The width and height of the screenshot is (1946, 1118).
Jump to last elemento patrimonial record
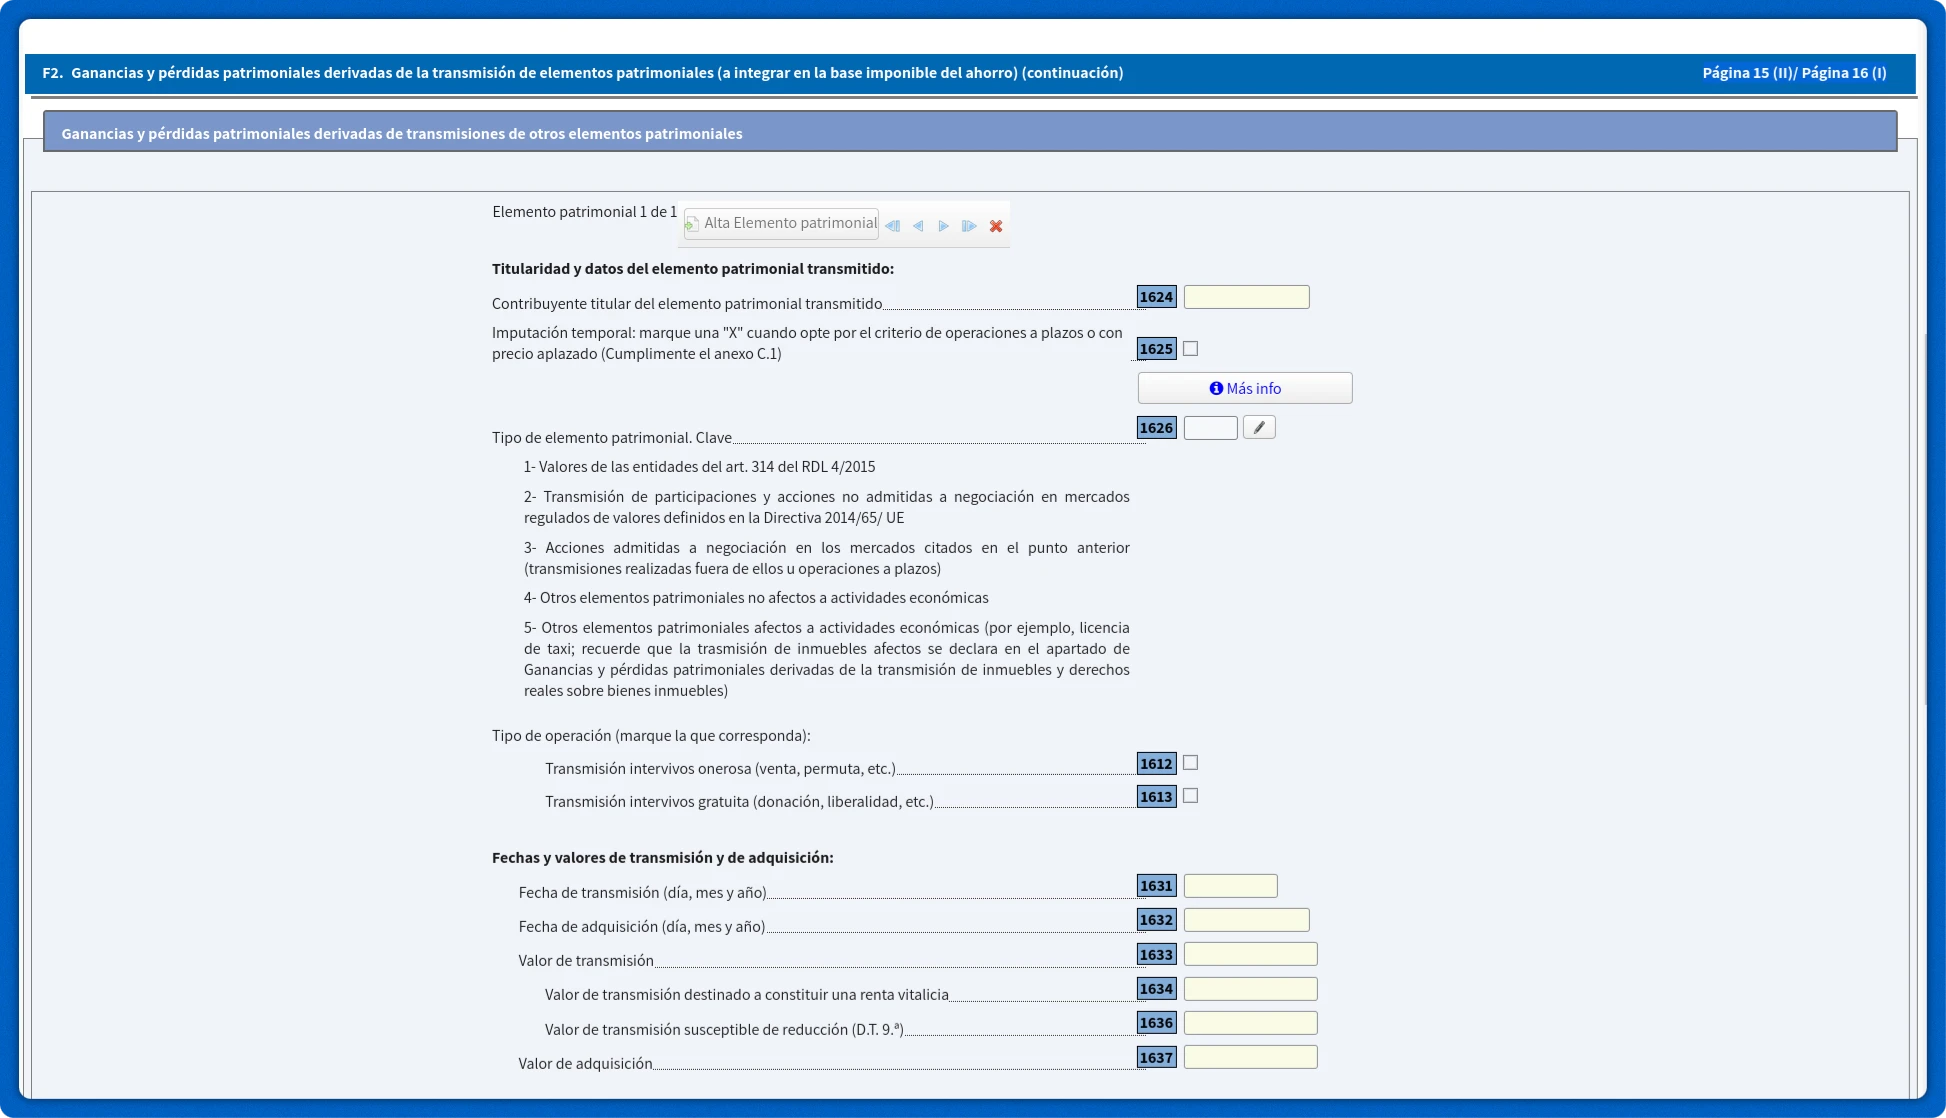coord(969,226)
